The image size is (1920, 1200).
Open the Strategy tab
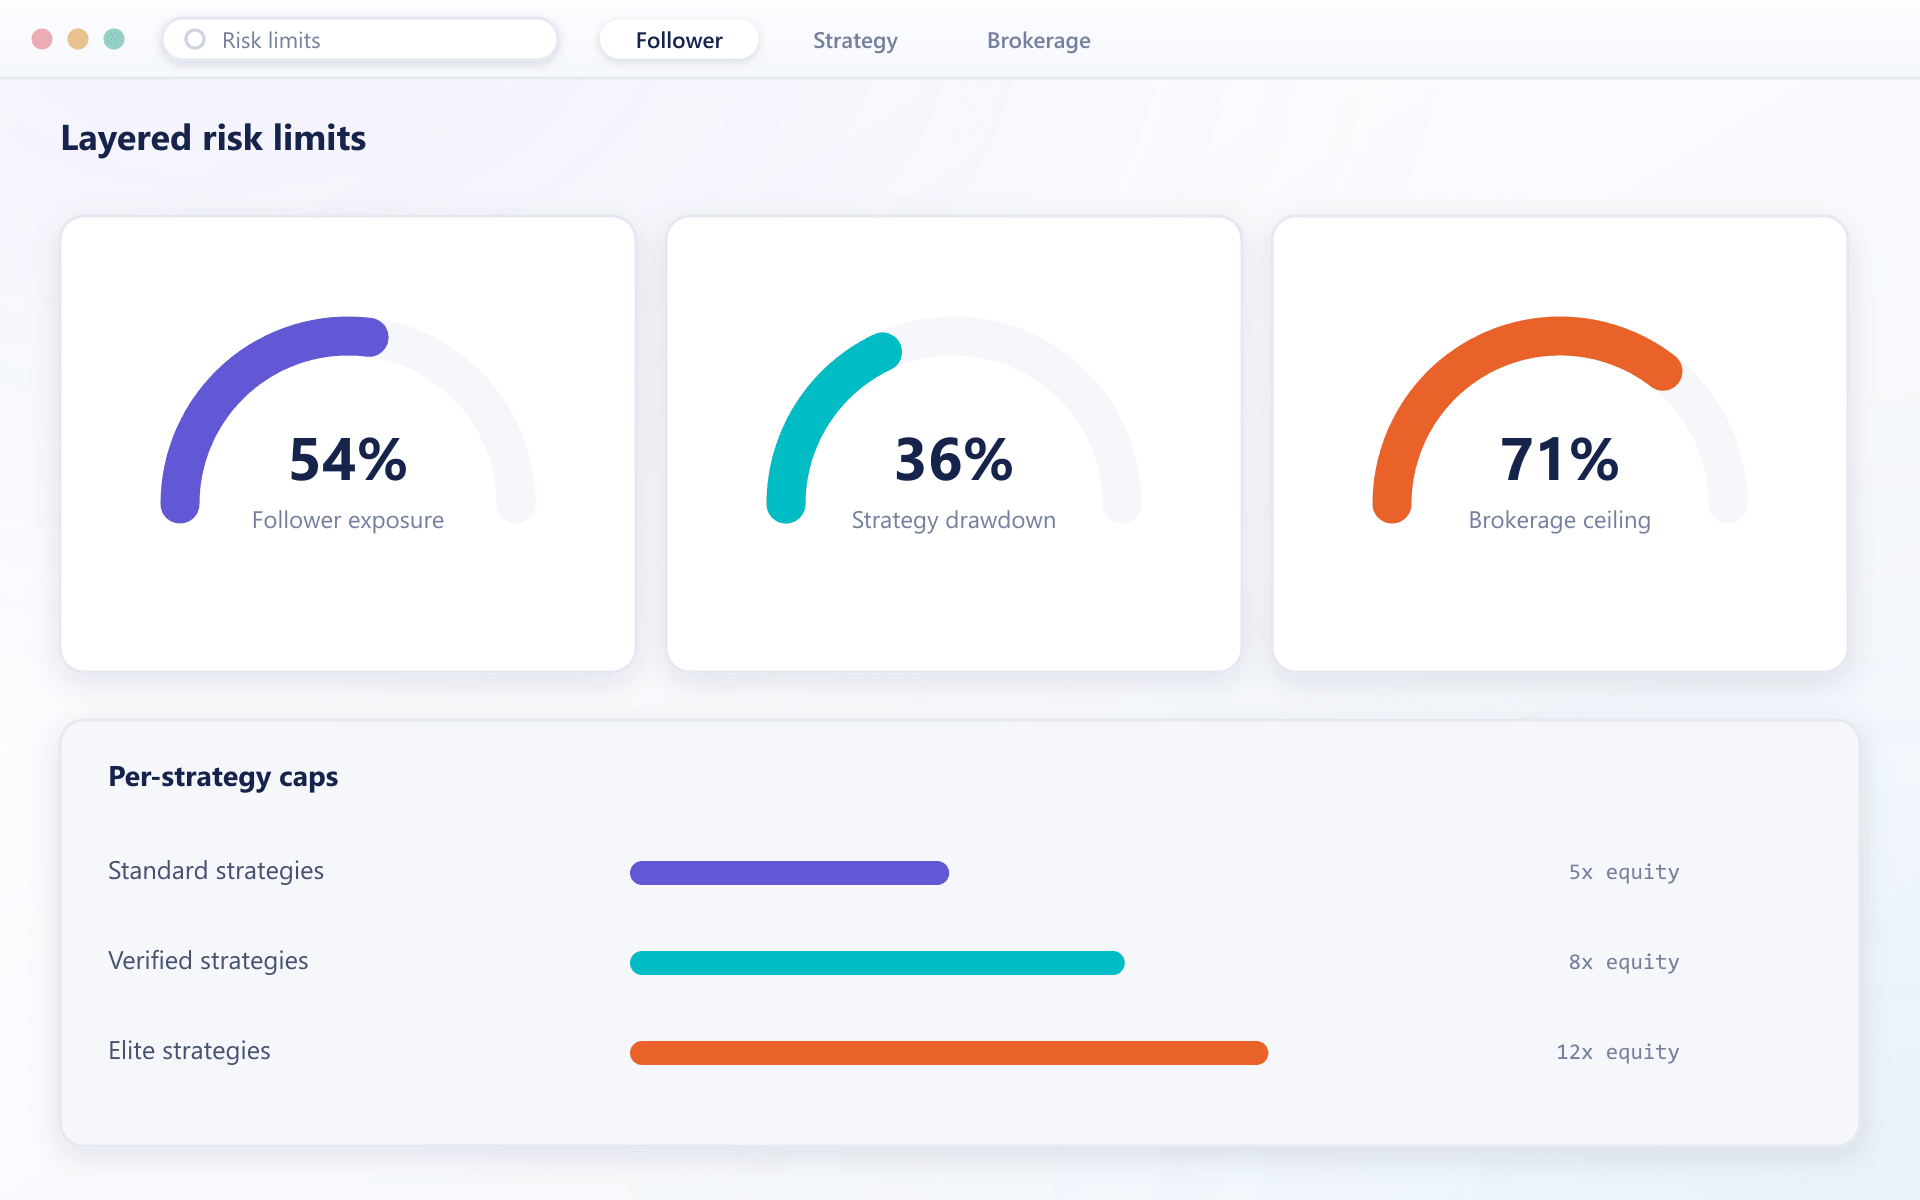[x=855, y=40]
